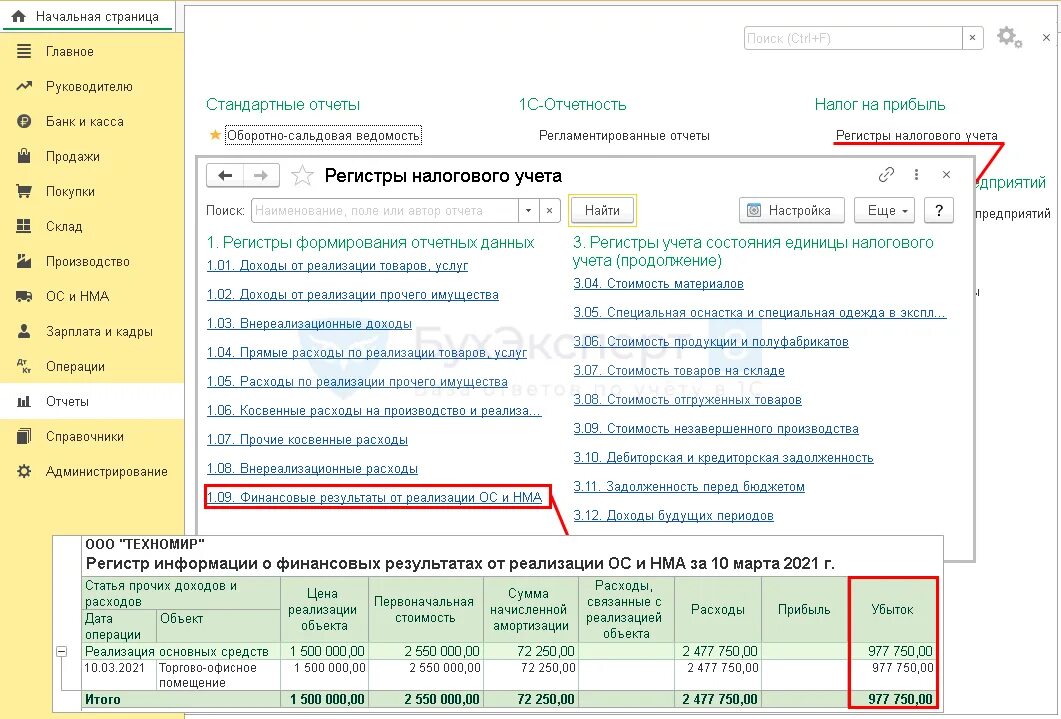Go back with the left arrow button
This screenshot has height=719, width=1061.
click(x=225, y=176)
